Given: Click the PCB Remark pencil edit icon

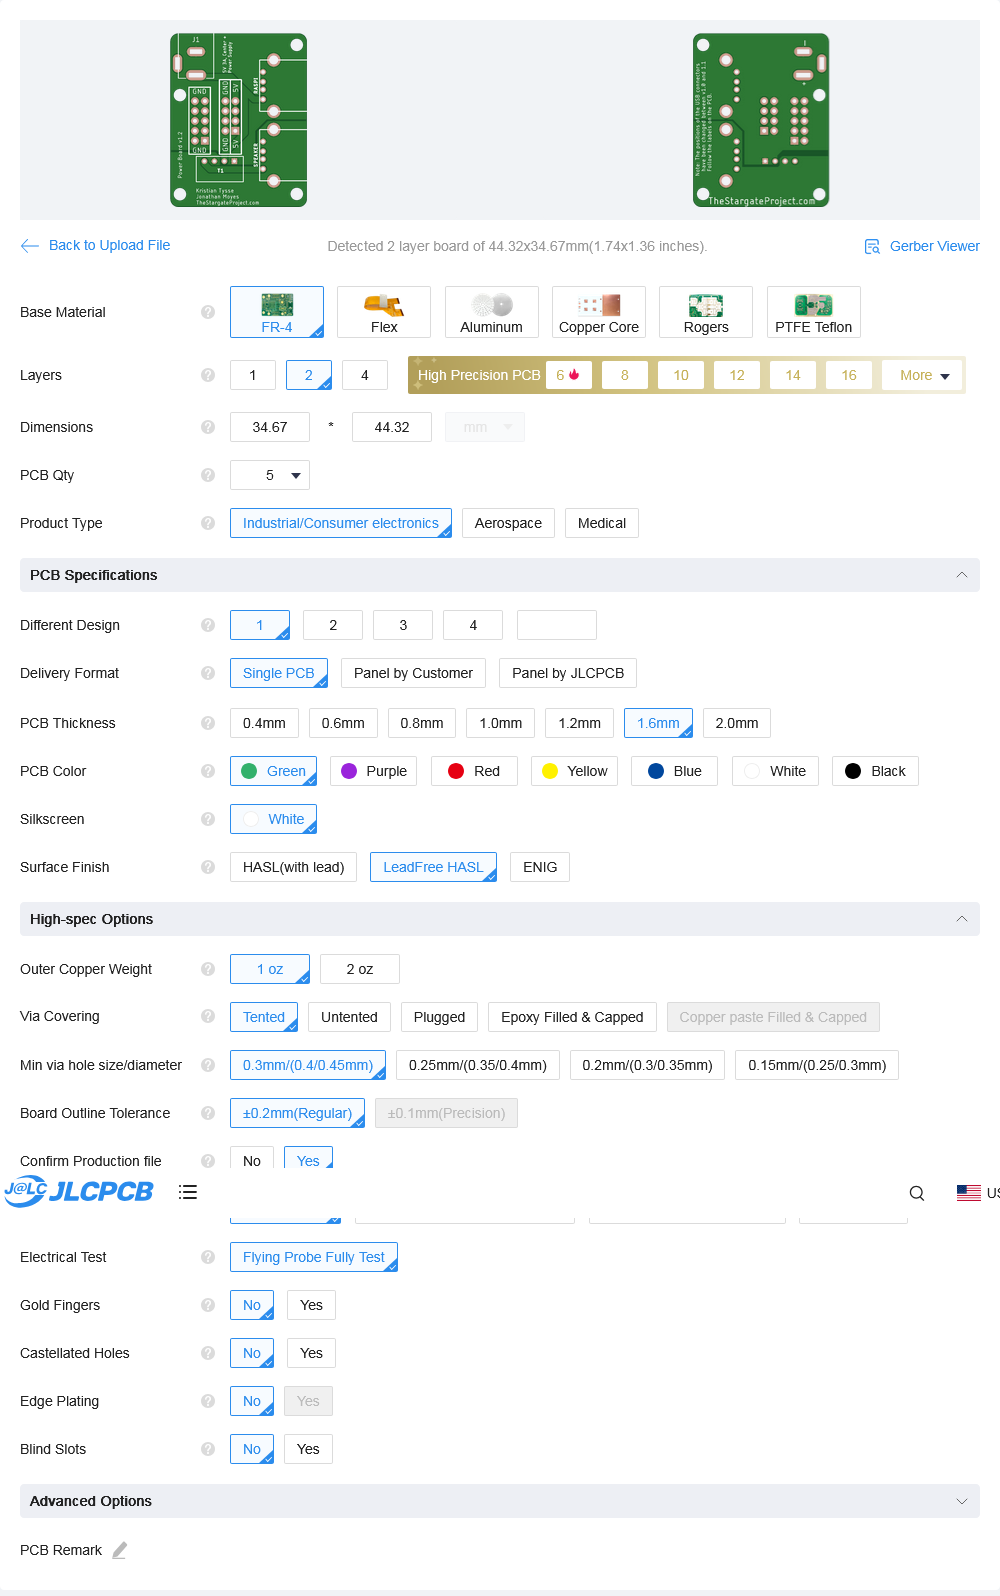Looking at the screenshot, I should [120, 1550].
